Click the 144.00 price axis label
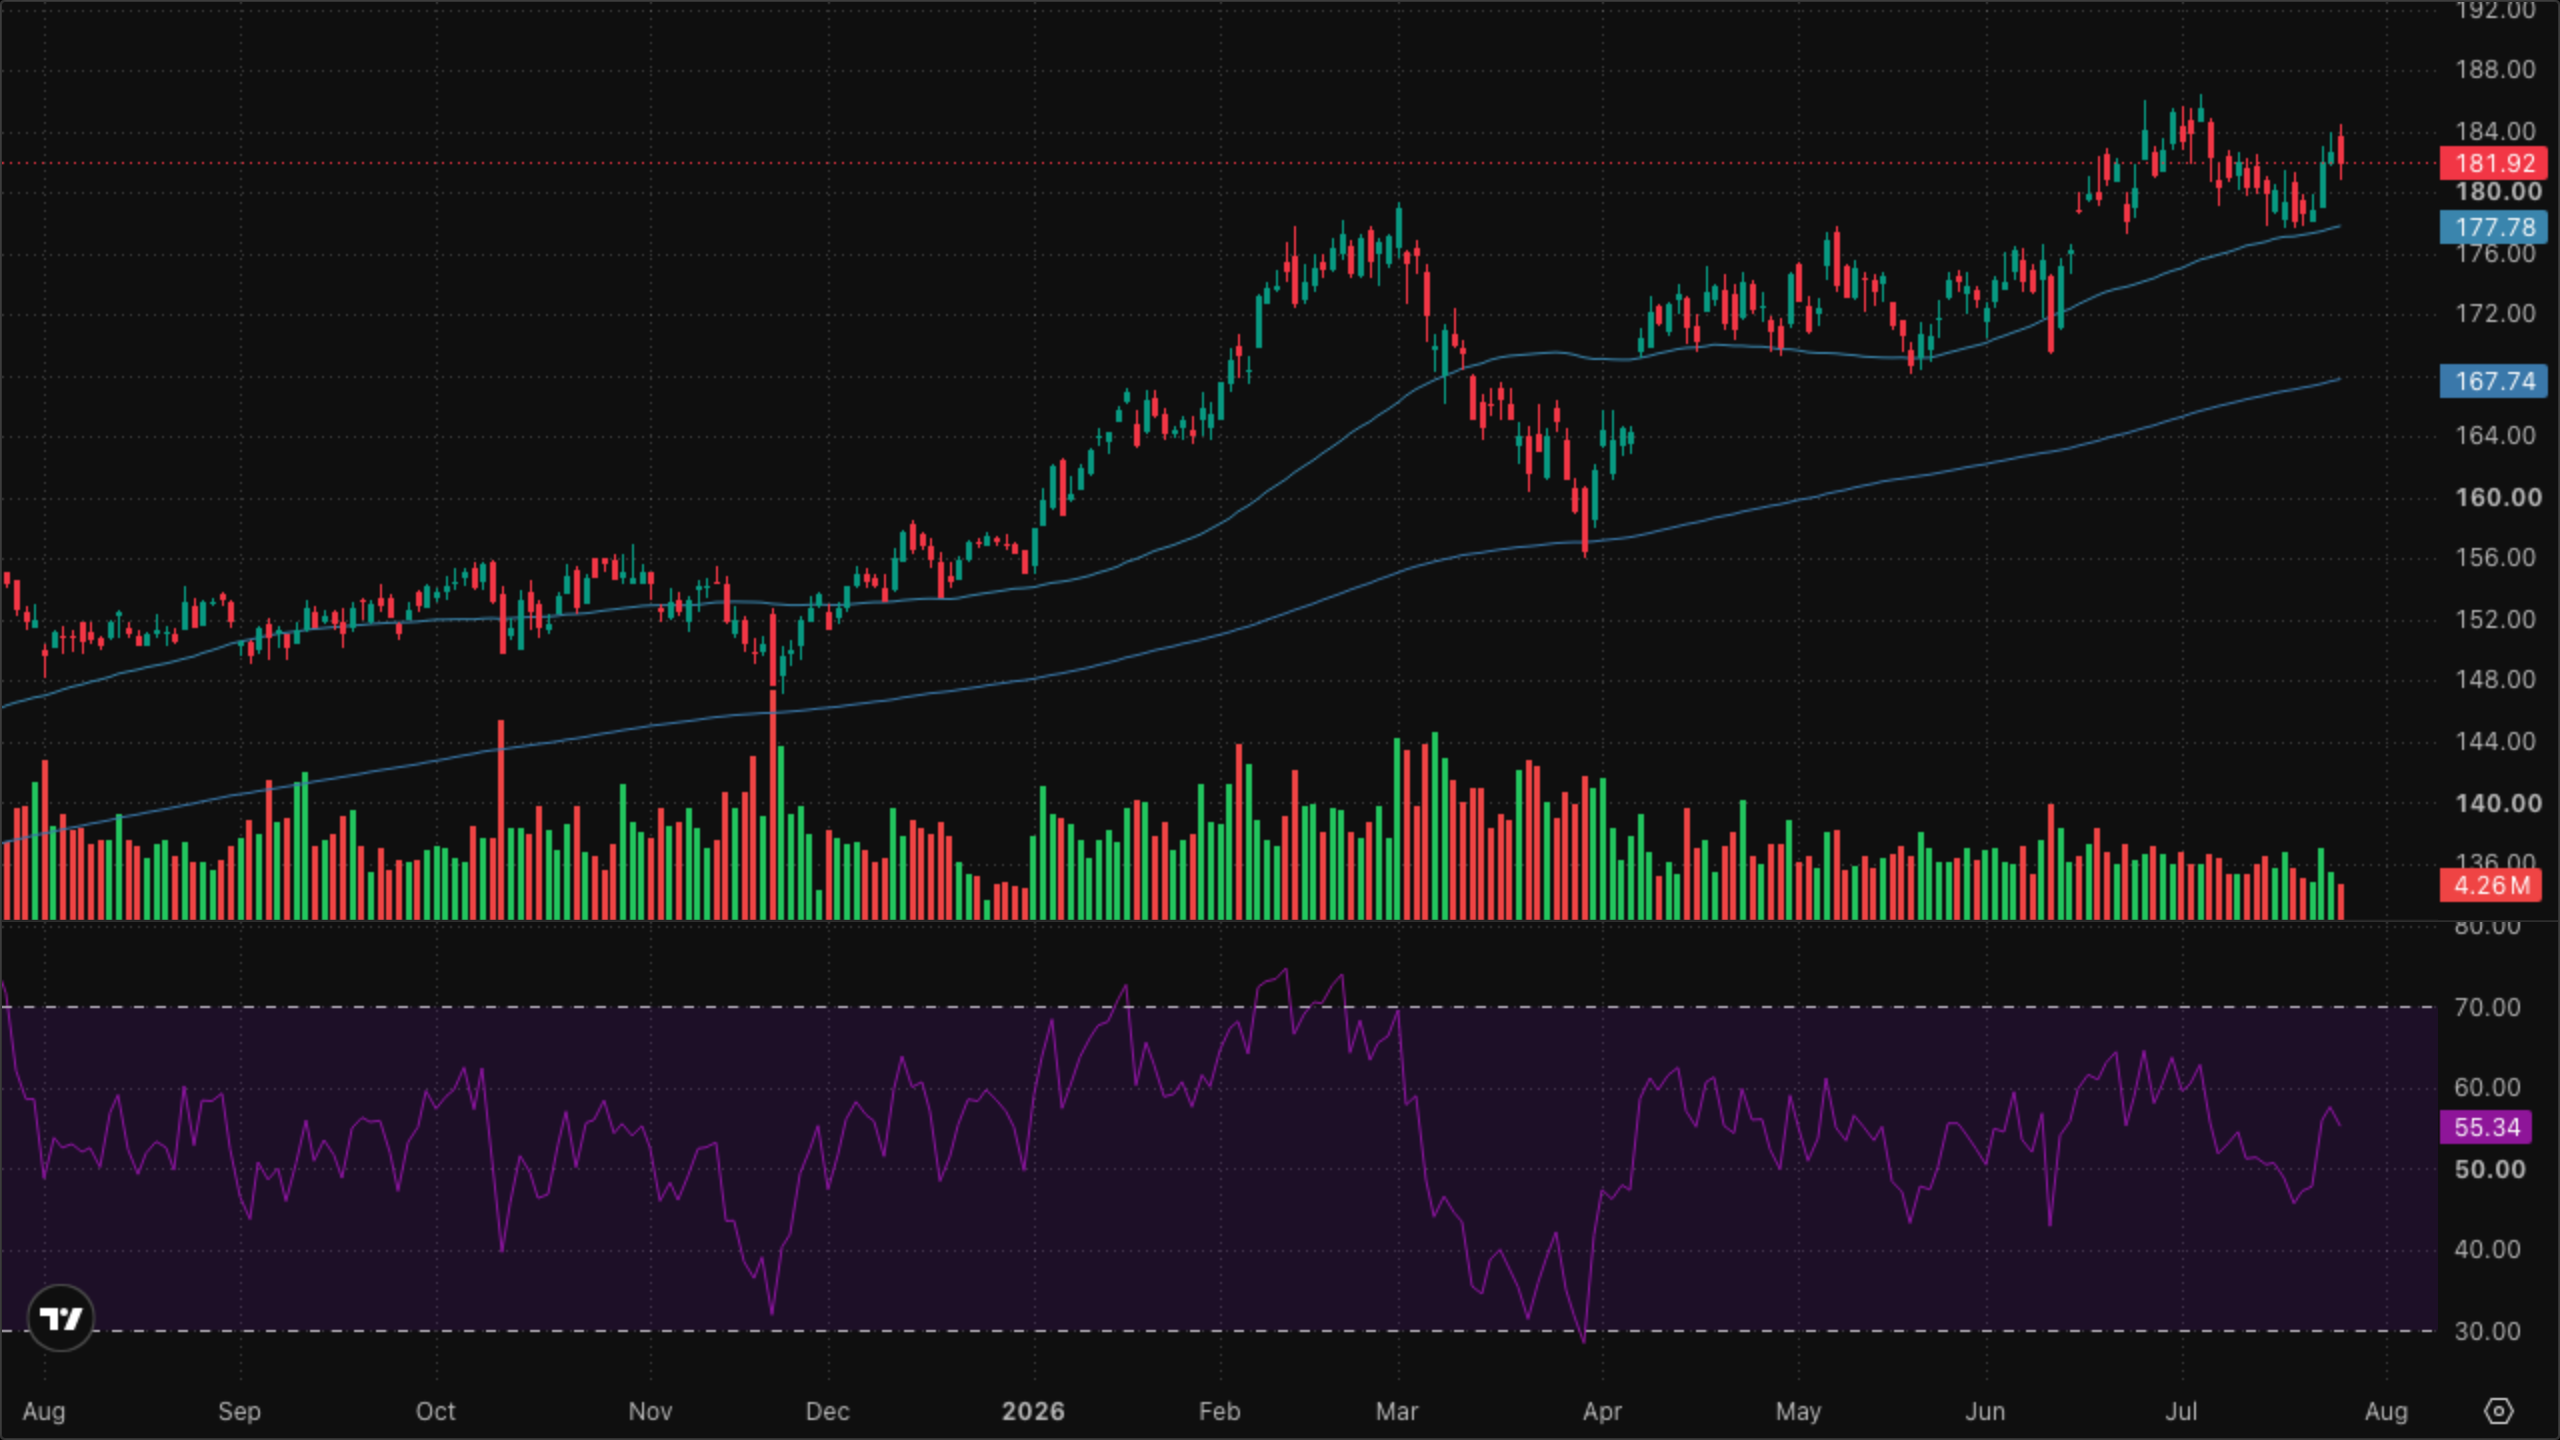The image size is (2560, 1440). pos(2495,741)
